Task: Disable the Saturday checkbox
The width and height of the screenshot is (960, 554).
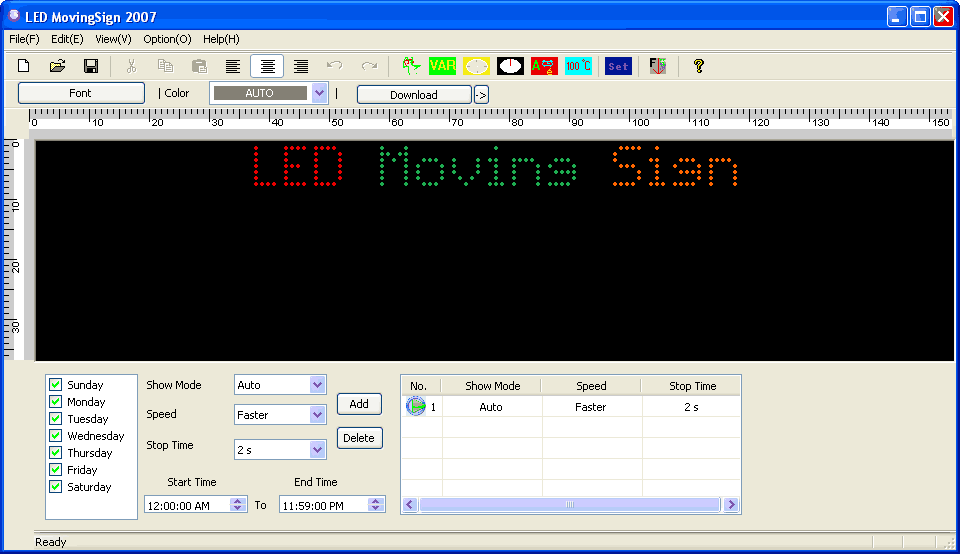Action: (55, 487)
